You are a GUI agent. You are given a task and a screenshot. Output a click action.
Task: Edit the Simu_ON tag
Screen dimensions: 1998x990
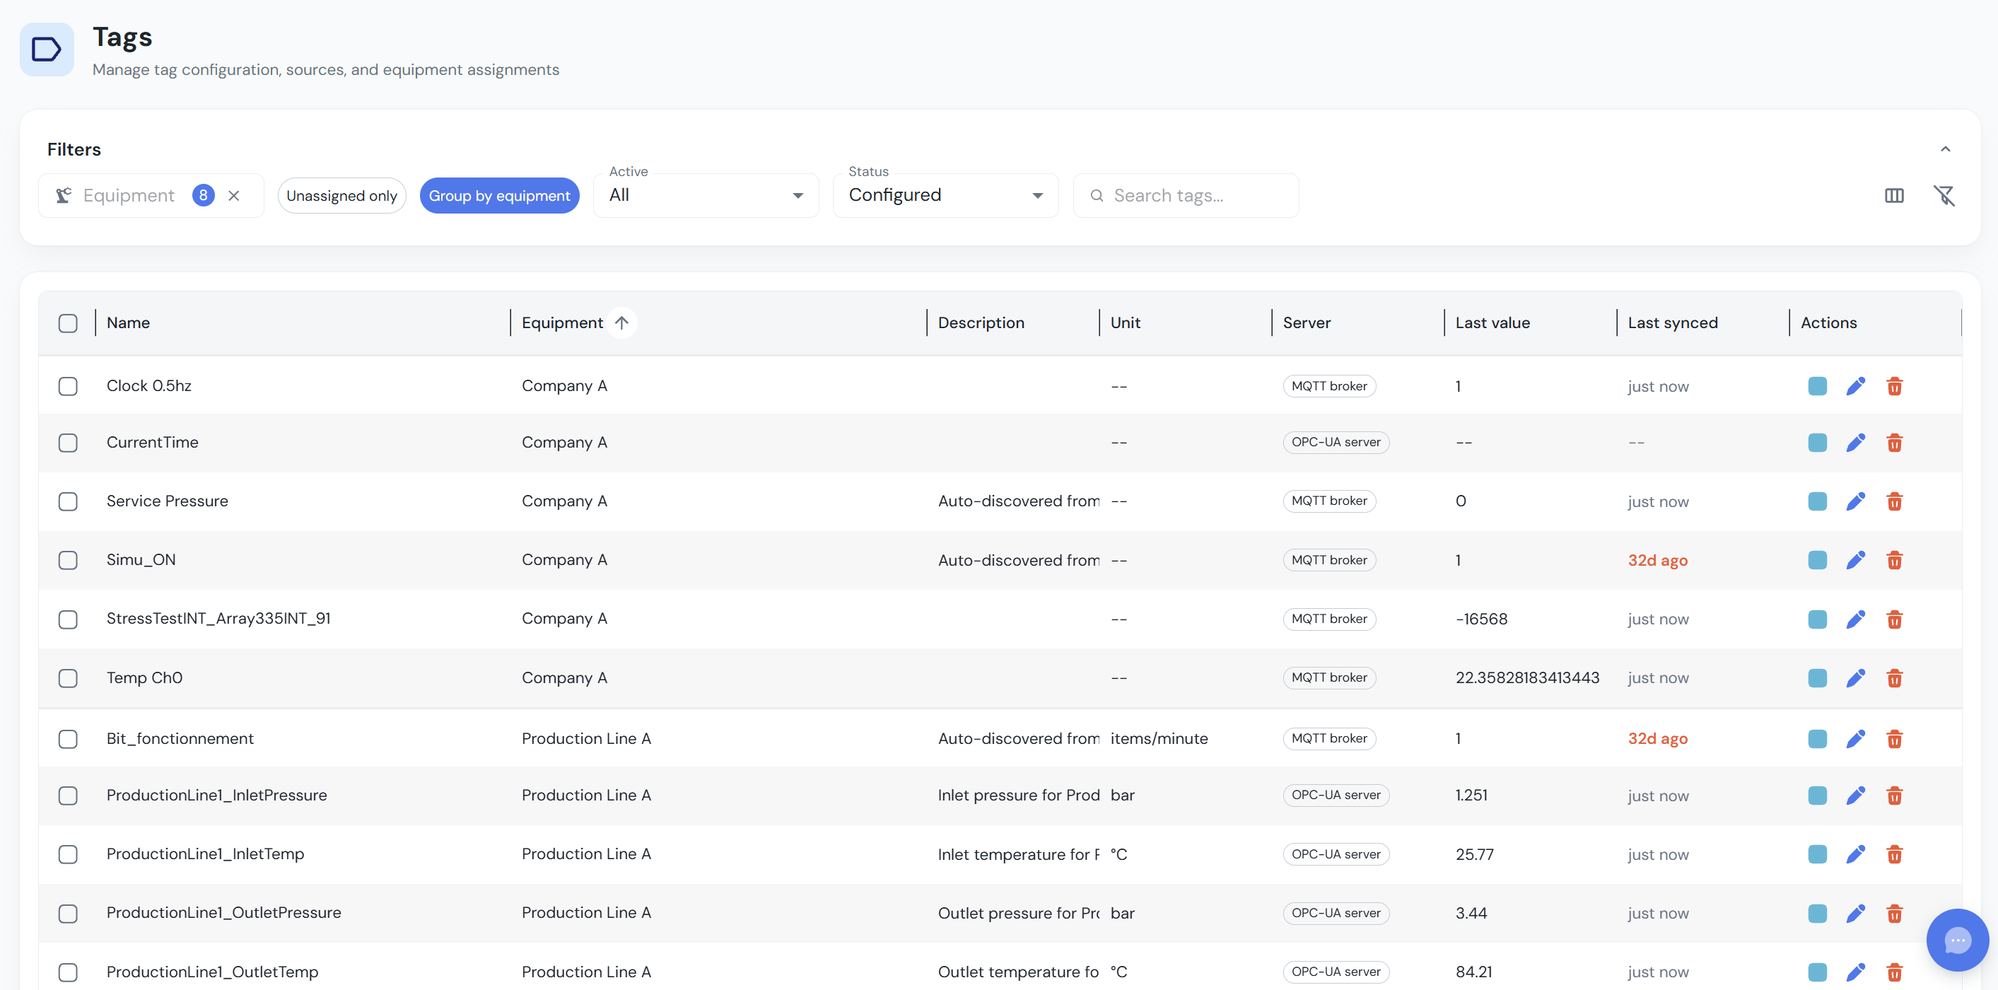[1856, 560]
